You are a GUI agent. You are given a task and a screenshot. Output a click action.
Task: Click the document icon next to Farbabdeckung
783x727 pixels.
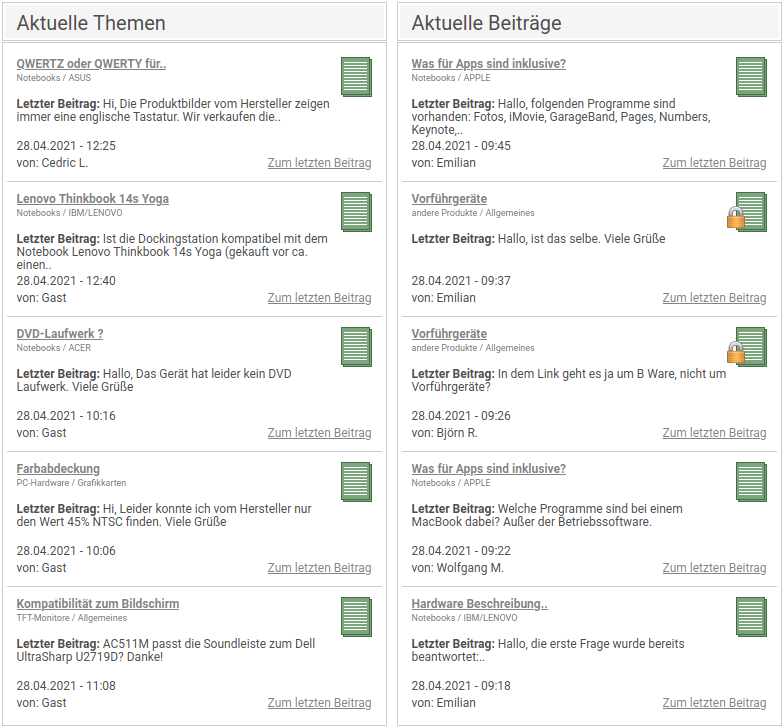point(357,482)
